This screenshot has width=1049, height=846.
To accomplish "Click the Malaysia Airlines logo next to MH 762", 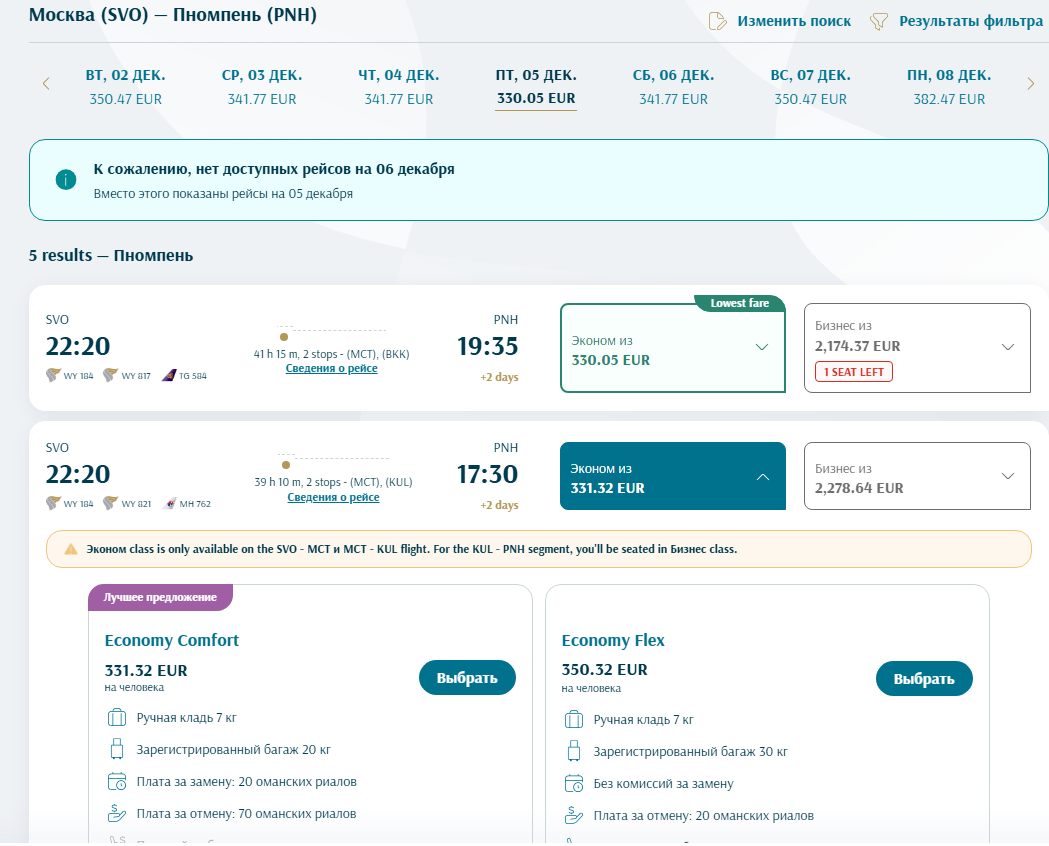I will point(169,503).
